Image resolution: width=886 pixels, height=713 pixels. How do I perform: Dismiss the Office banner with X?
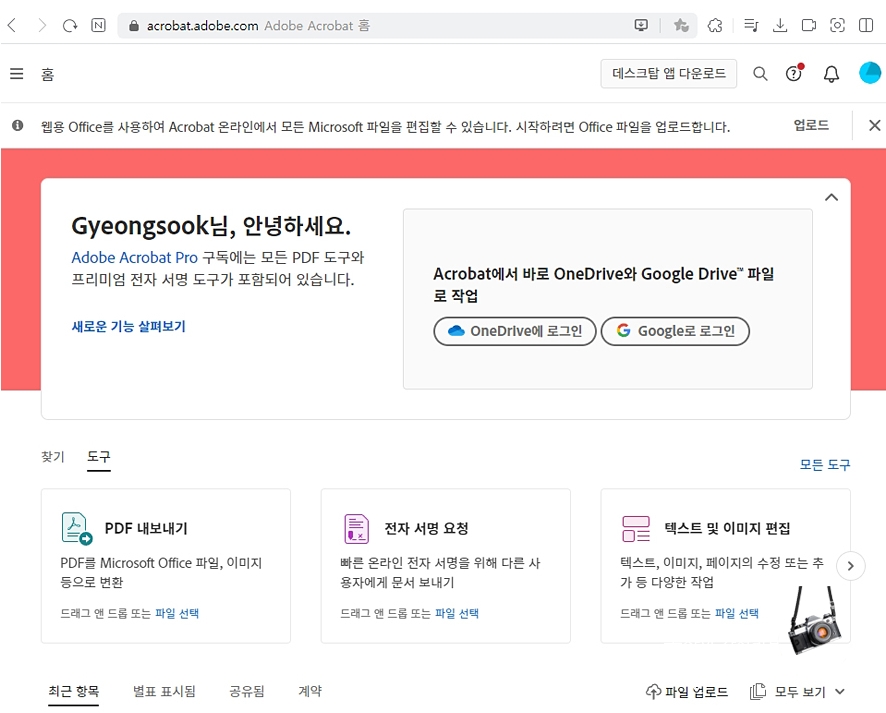tap(874, 125)
